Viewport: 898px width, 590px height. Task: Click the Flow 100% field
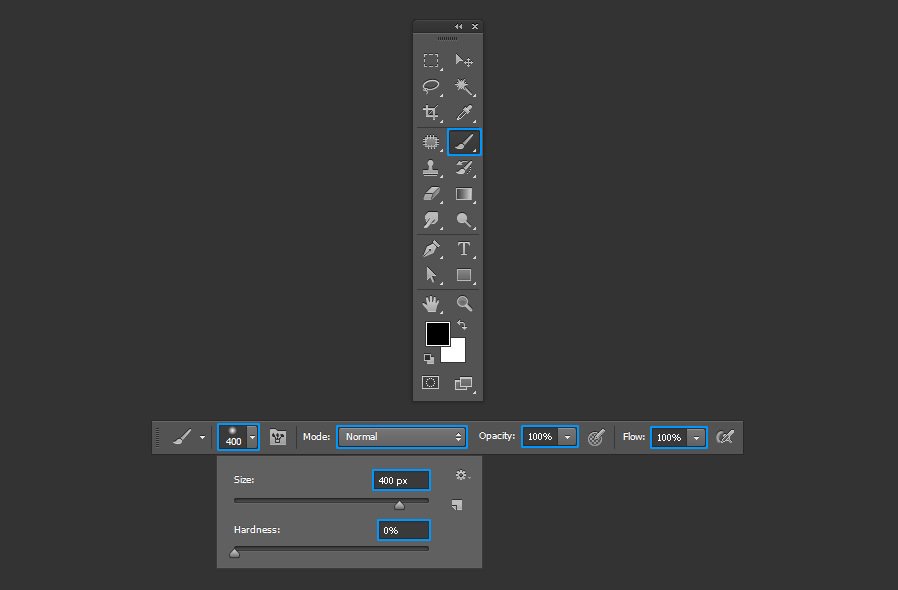669,438
